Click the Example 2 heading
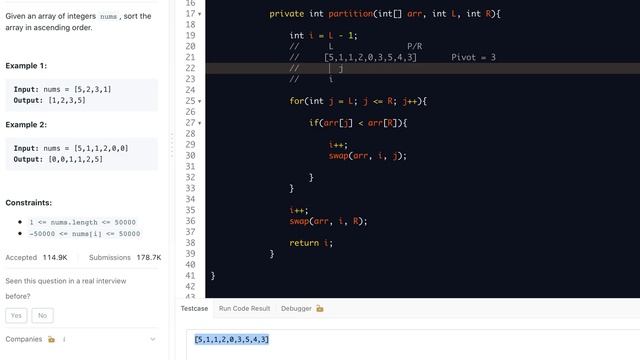Image resolution: width=640 pixels, height=360 pixels. [x=26, y=125]
